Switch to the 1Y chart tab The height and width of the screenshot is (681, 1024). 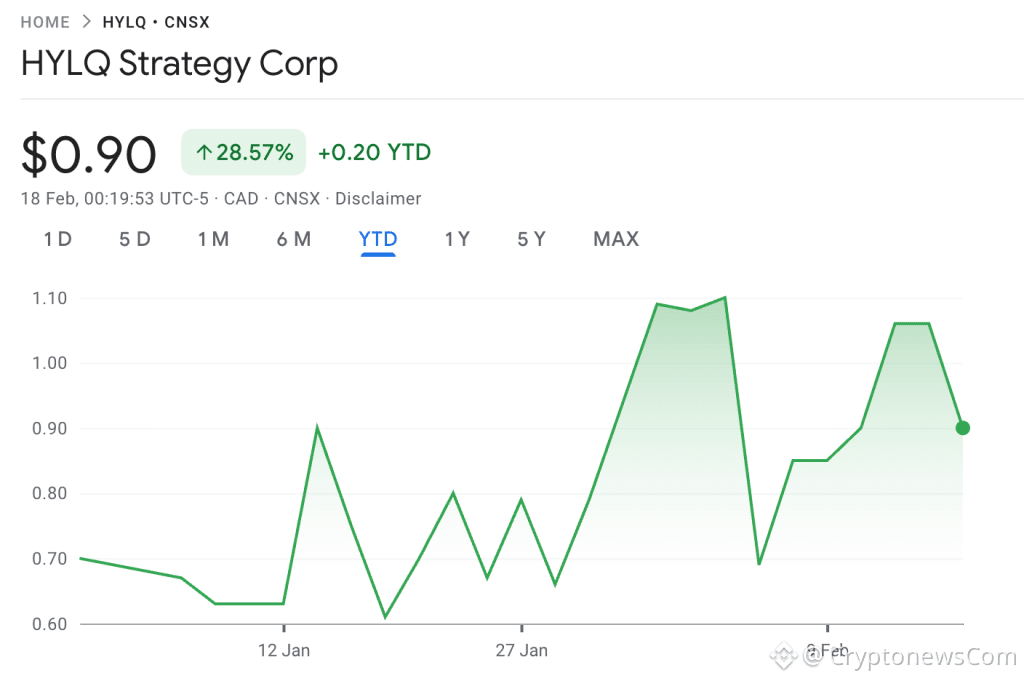tap(457, 239)
